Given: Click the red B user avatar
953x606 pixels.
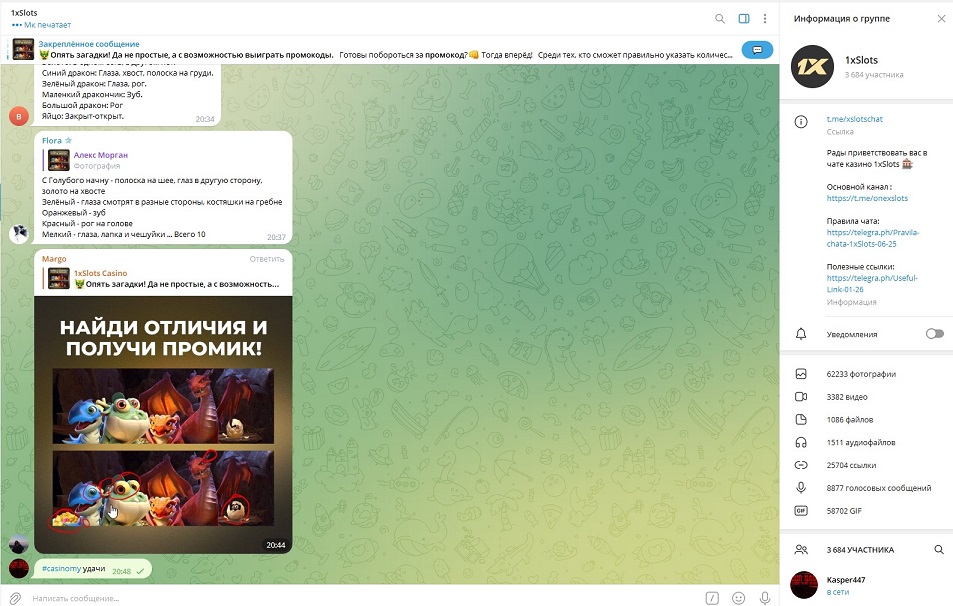Looking at the screenshot, I should 19,116.
